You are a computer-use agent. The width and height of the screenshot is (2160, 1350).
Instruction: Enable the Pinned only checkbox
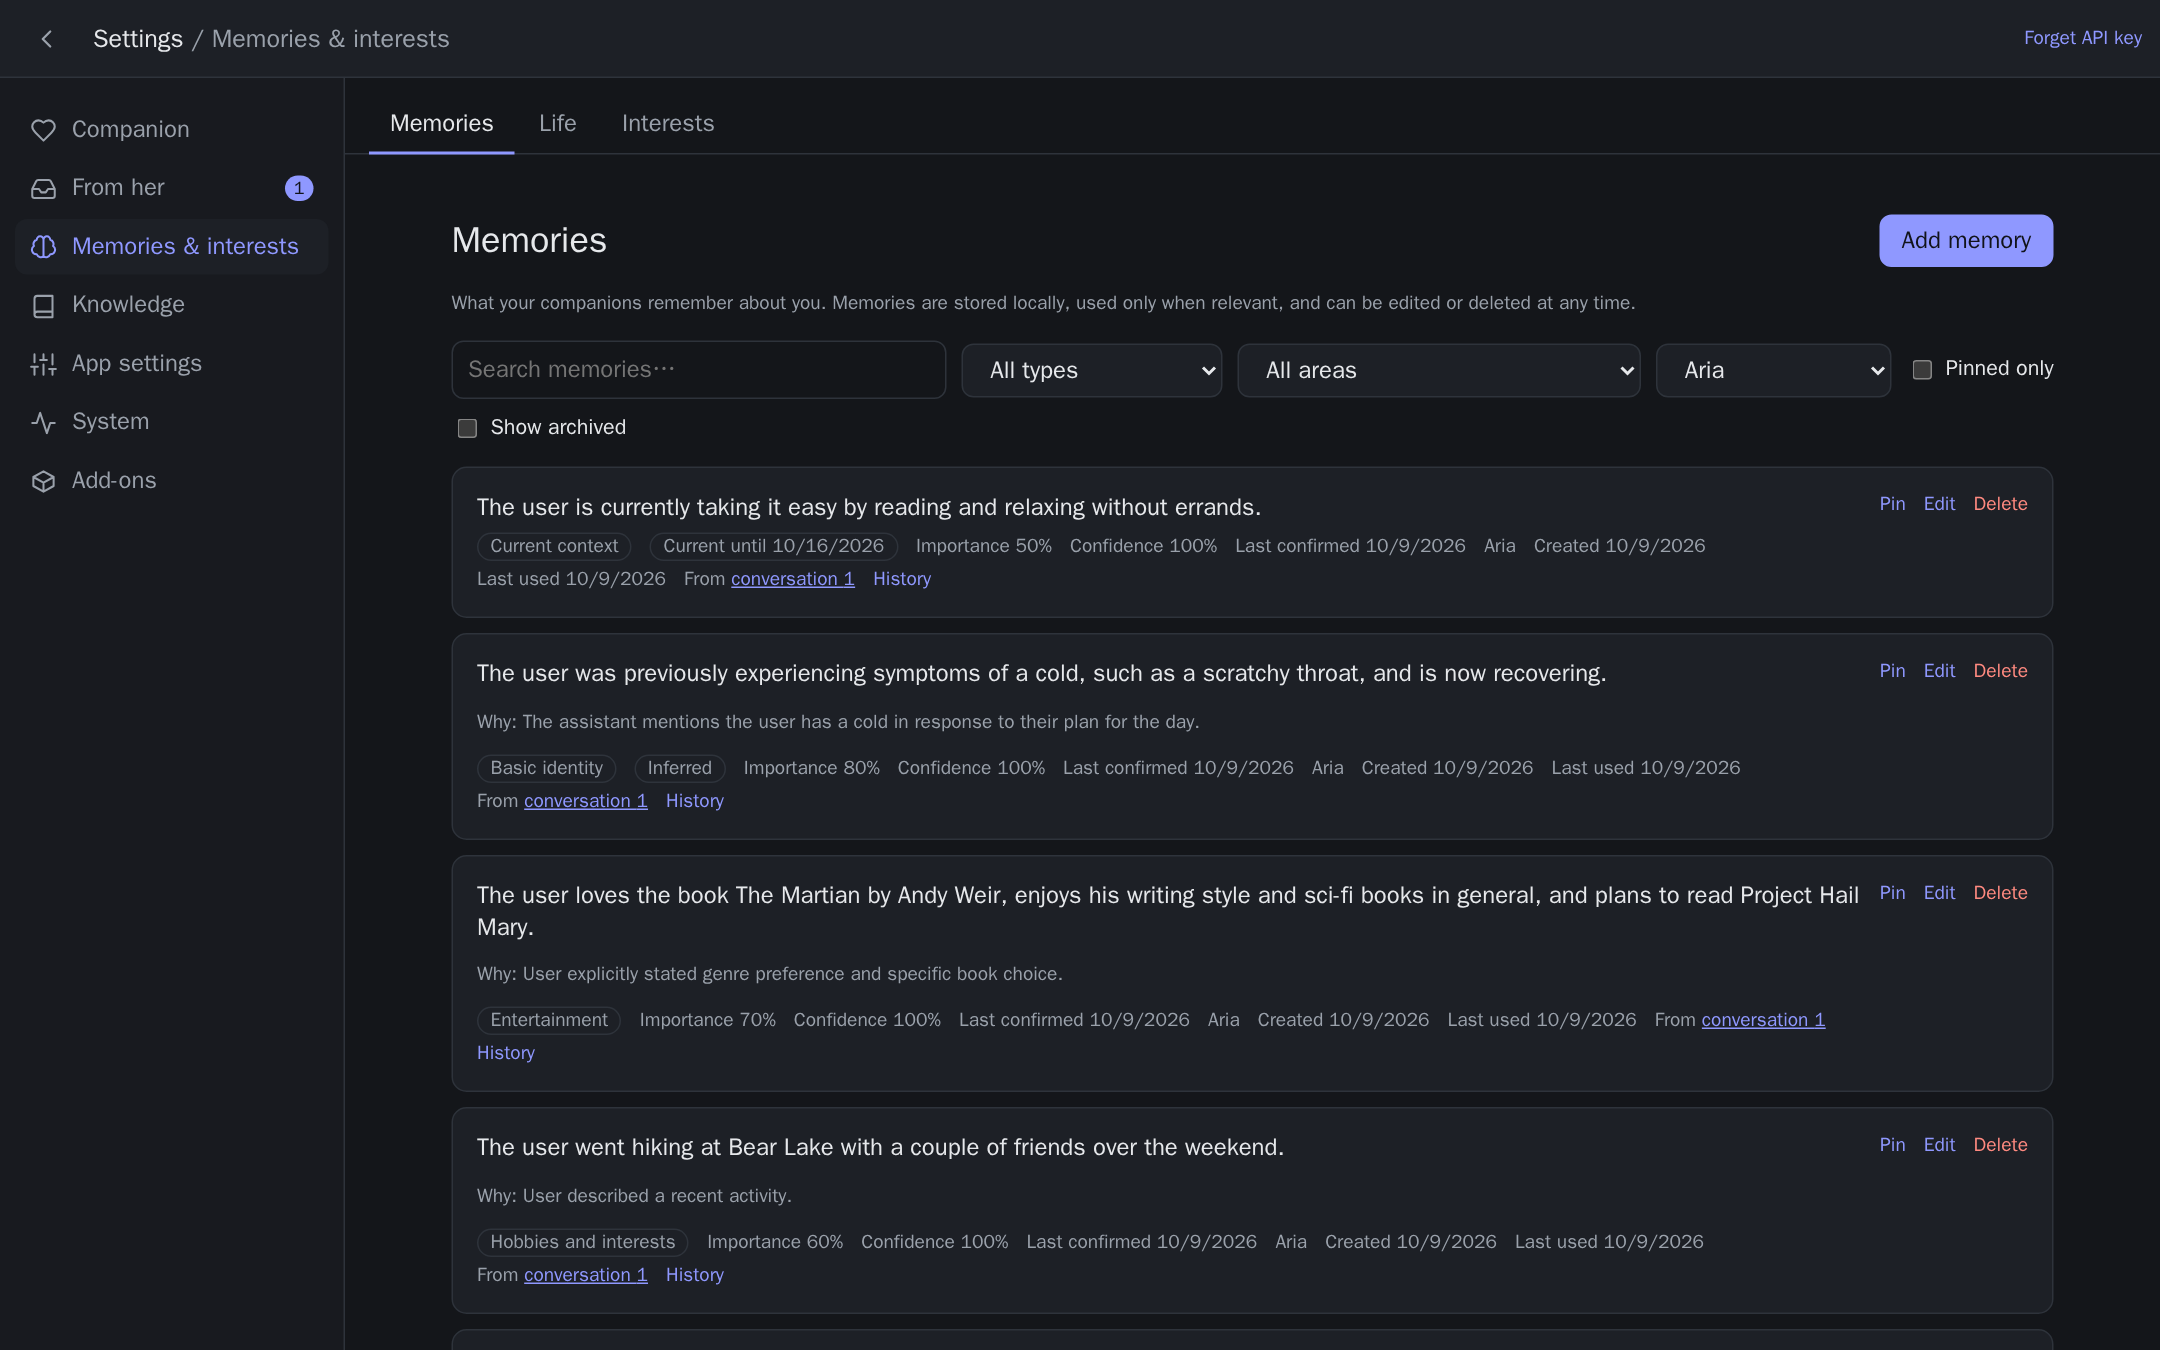pyautogui.click(x=1922, y=370)
